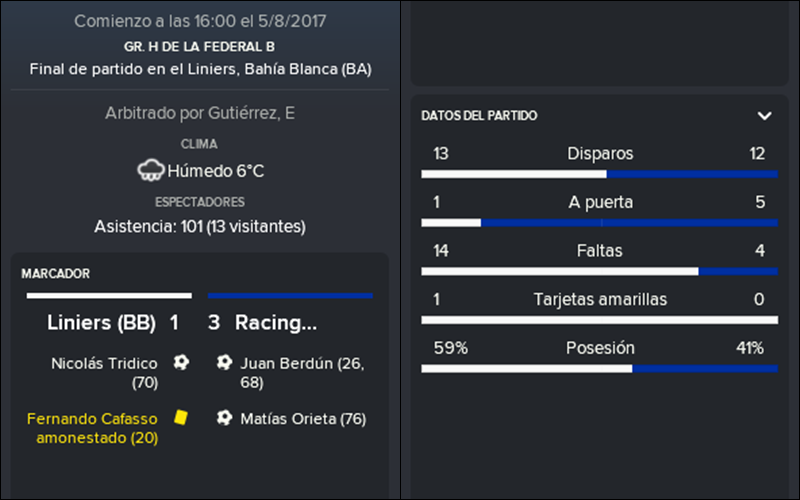The width and height of the screenshot is (800, 500).
Task: Click the Disparos stat bar
Action: click(x=599, y=174)
